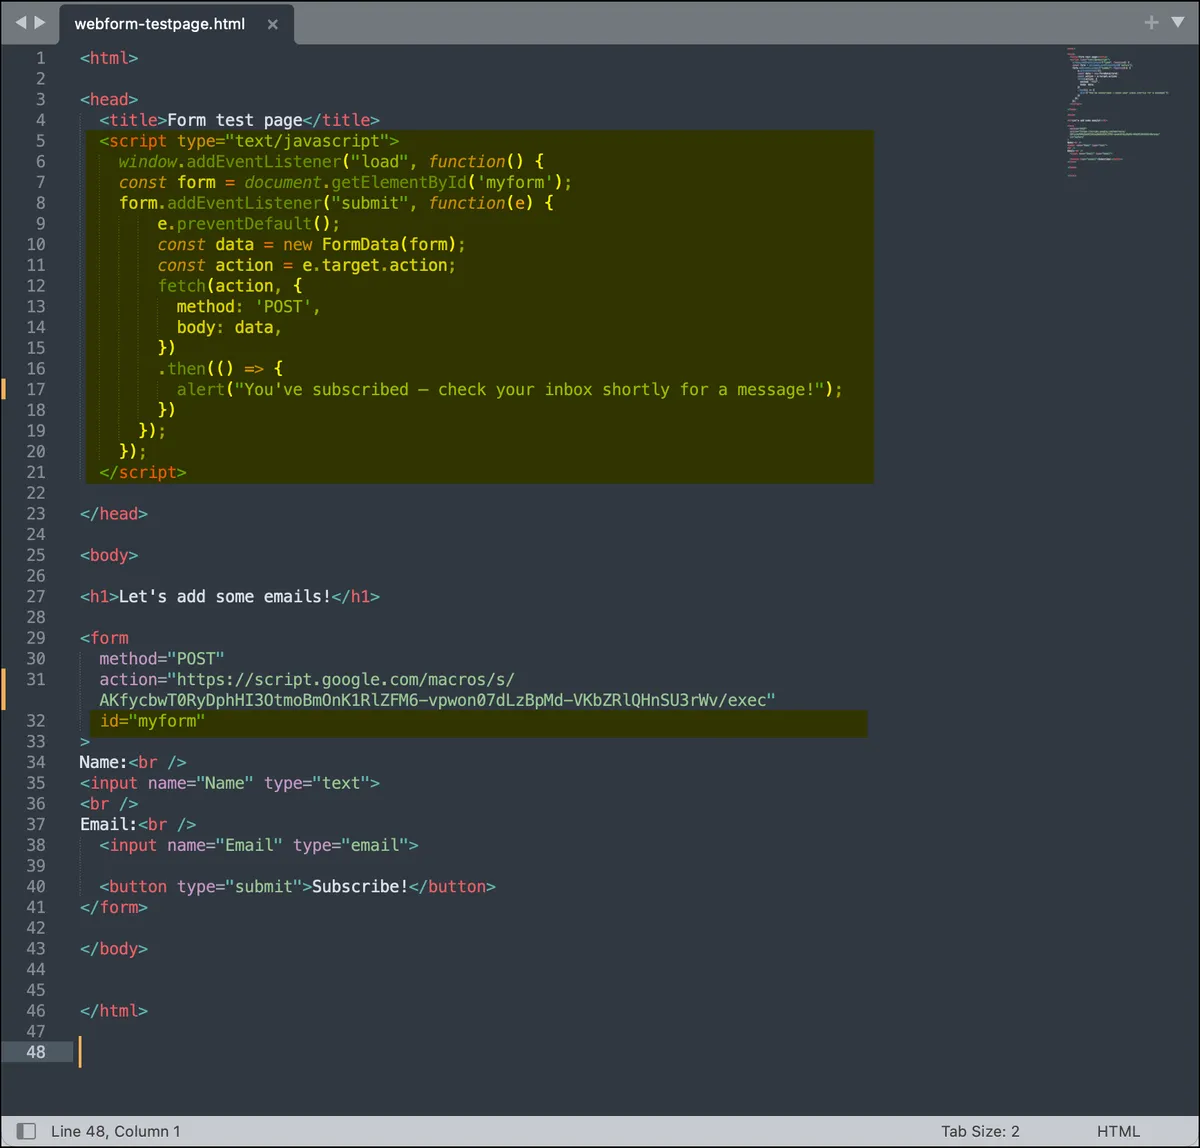1200x1148 pixels.
Task: Click line number 17 in gutter
Action: pos(36,389)
